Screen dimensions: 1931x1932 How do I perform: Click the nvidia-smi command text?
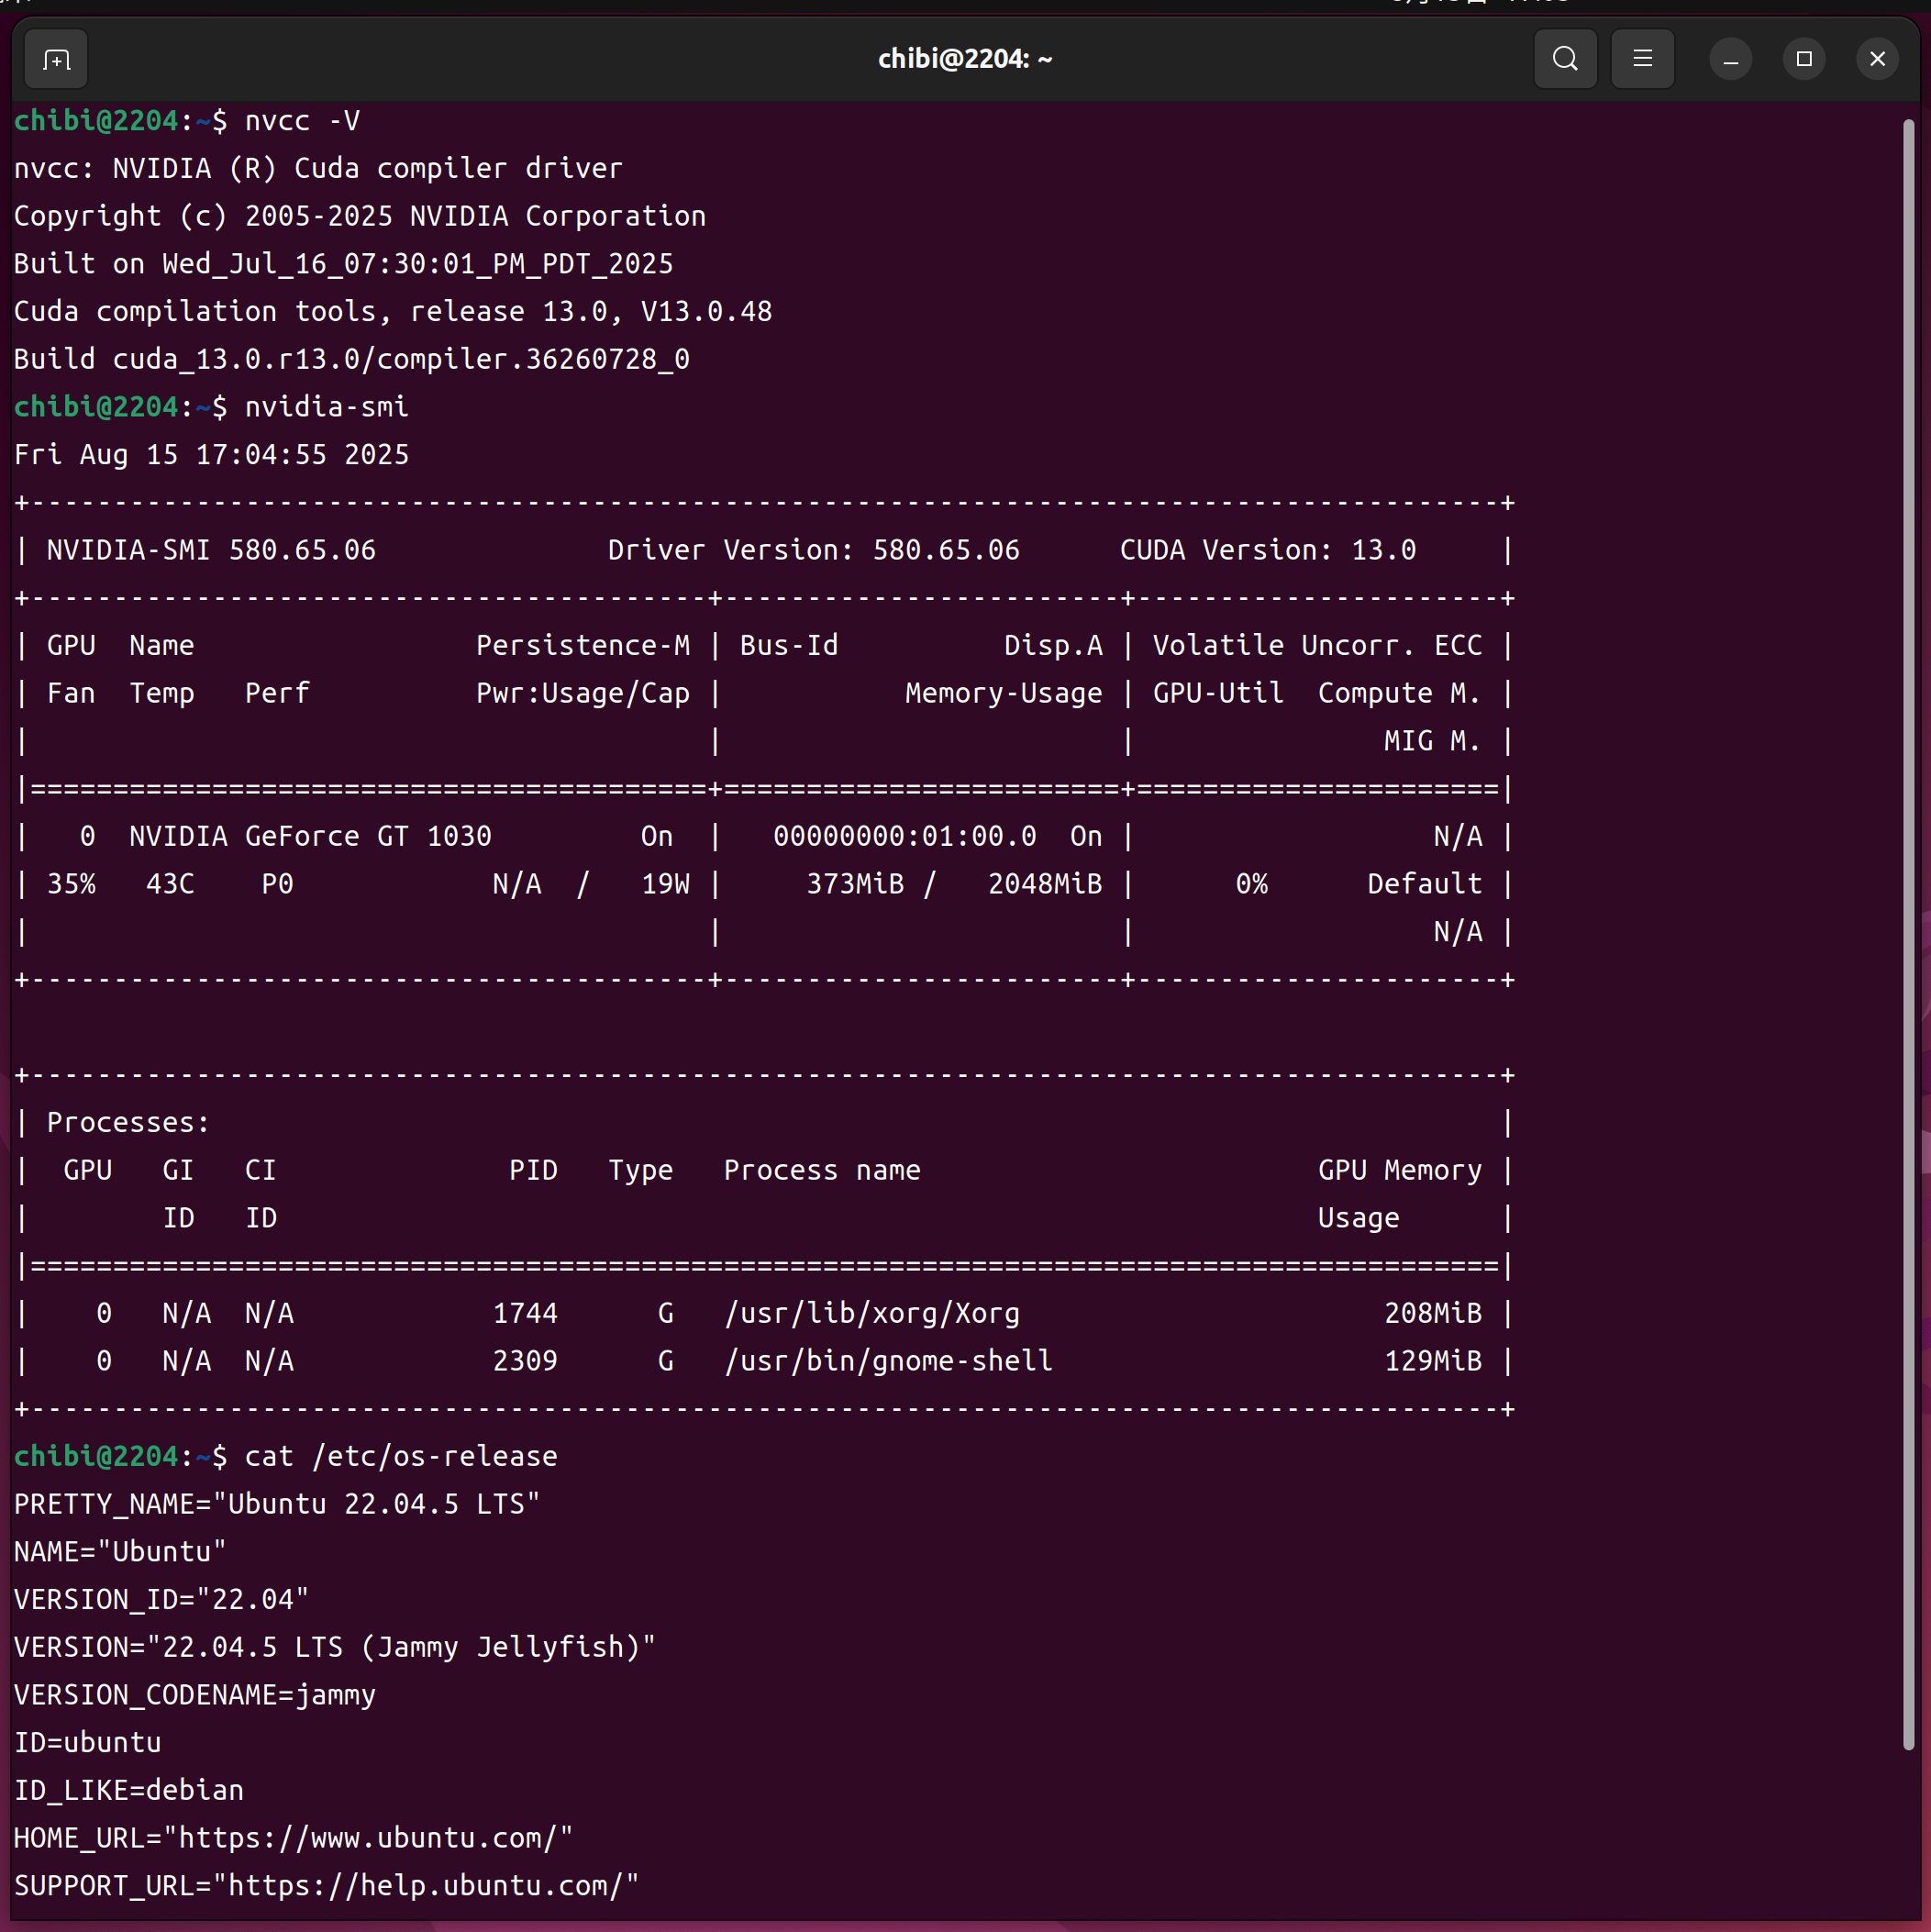[326, 407]
